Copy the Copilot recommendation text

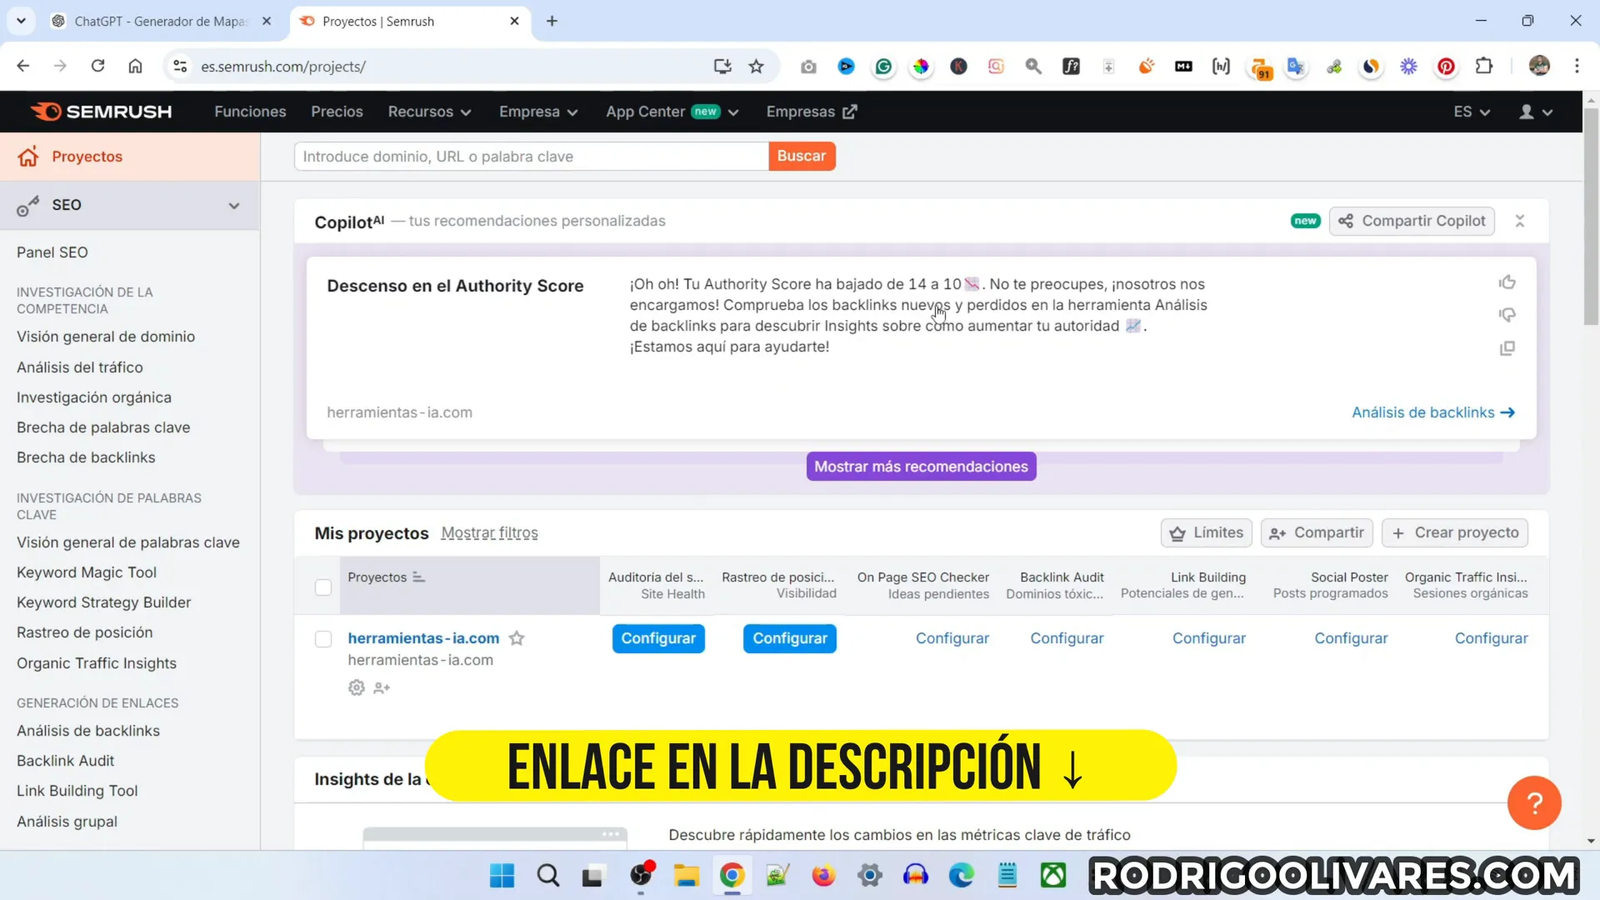pos(1507,347)
